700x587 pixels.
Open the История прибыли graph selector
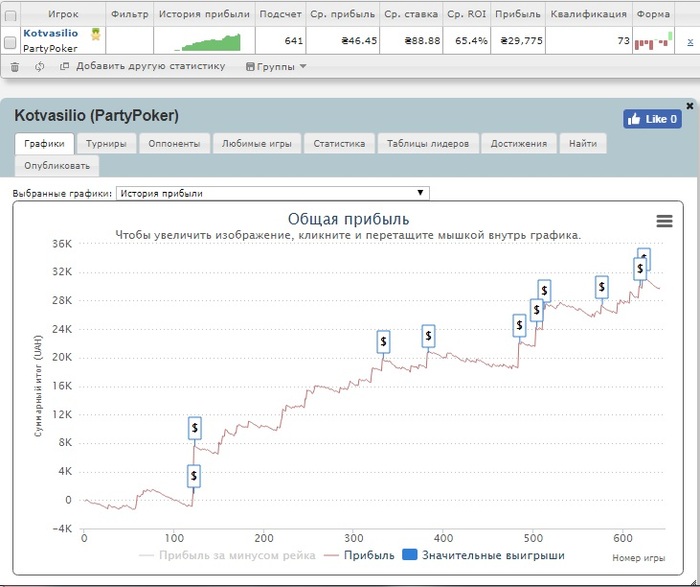273,193
